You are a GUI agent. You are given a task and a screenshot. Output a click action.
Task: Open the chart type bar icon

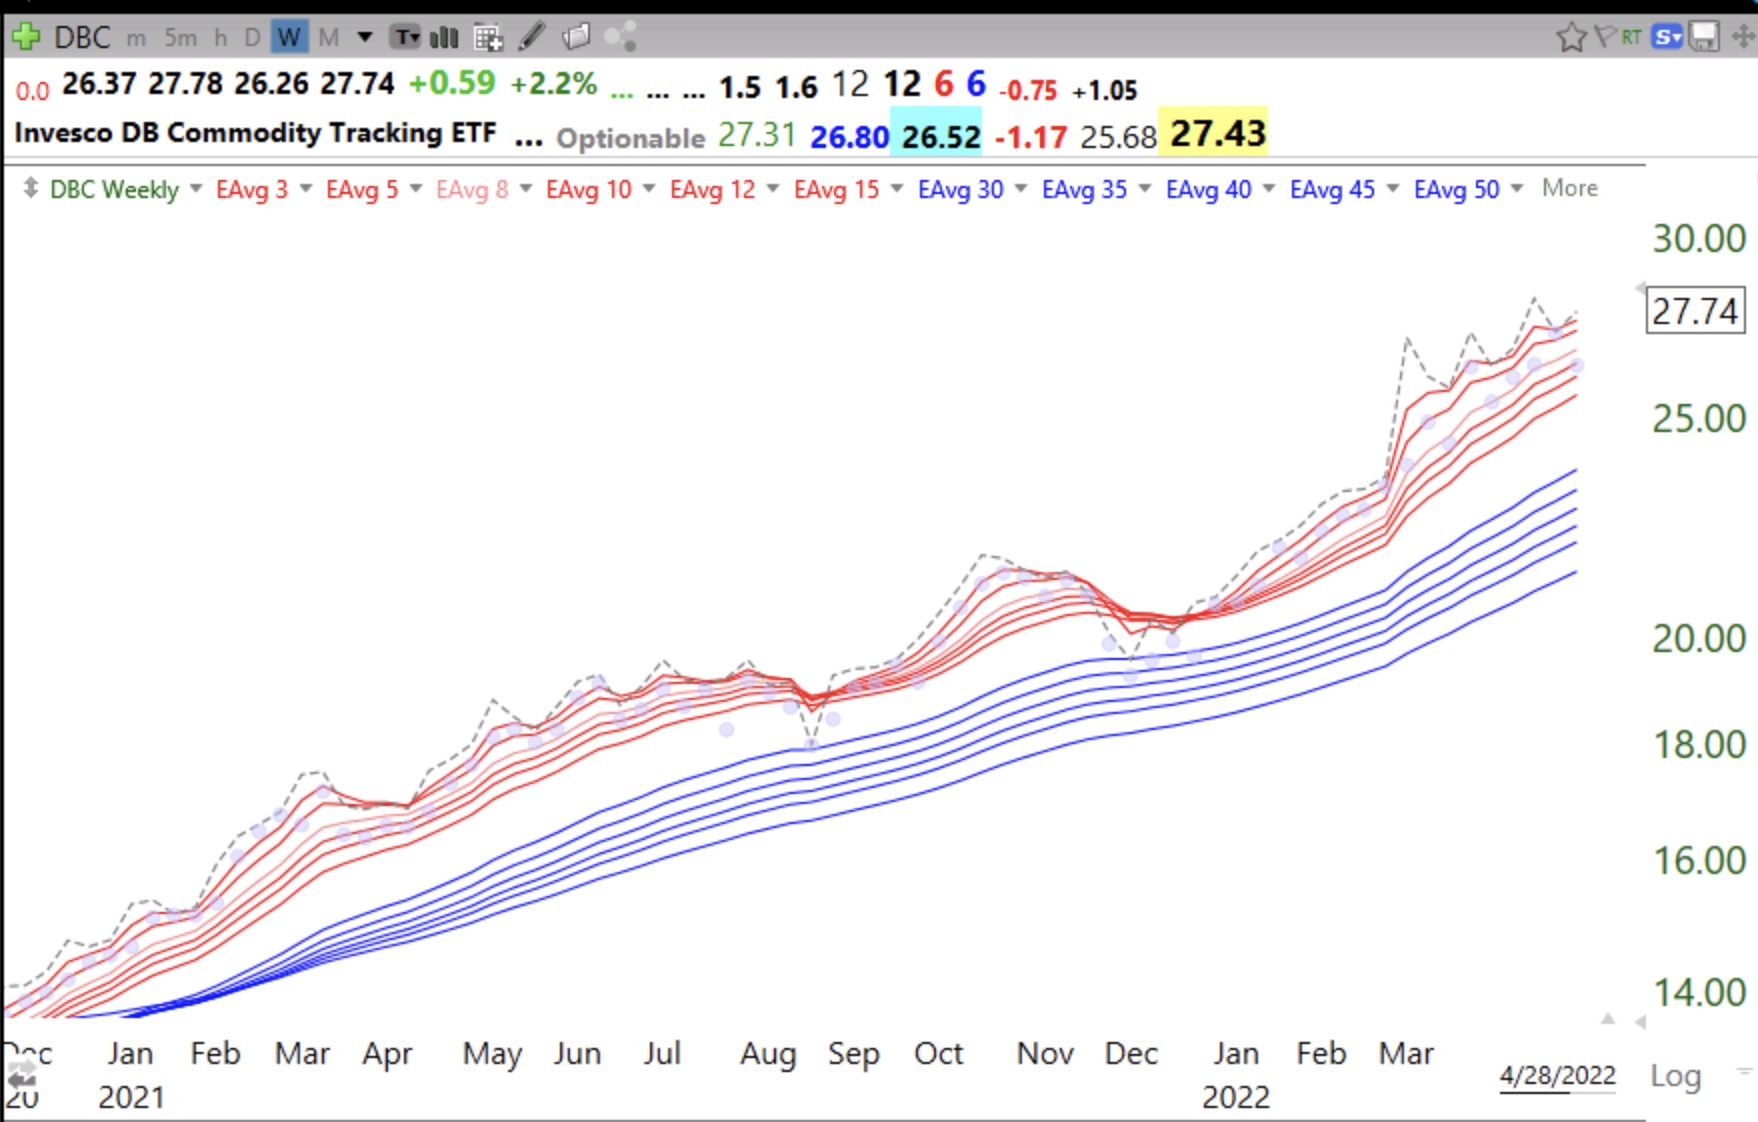(x=444, y=38)
